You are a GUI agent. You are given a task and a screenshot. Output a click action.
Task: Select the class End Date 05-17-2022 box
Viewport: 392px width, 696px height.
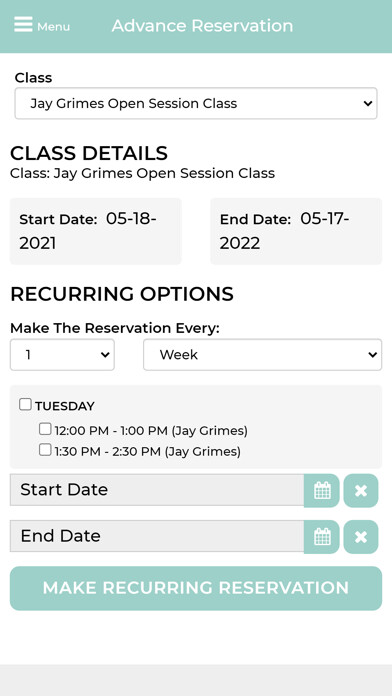[x=296, y=231]
